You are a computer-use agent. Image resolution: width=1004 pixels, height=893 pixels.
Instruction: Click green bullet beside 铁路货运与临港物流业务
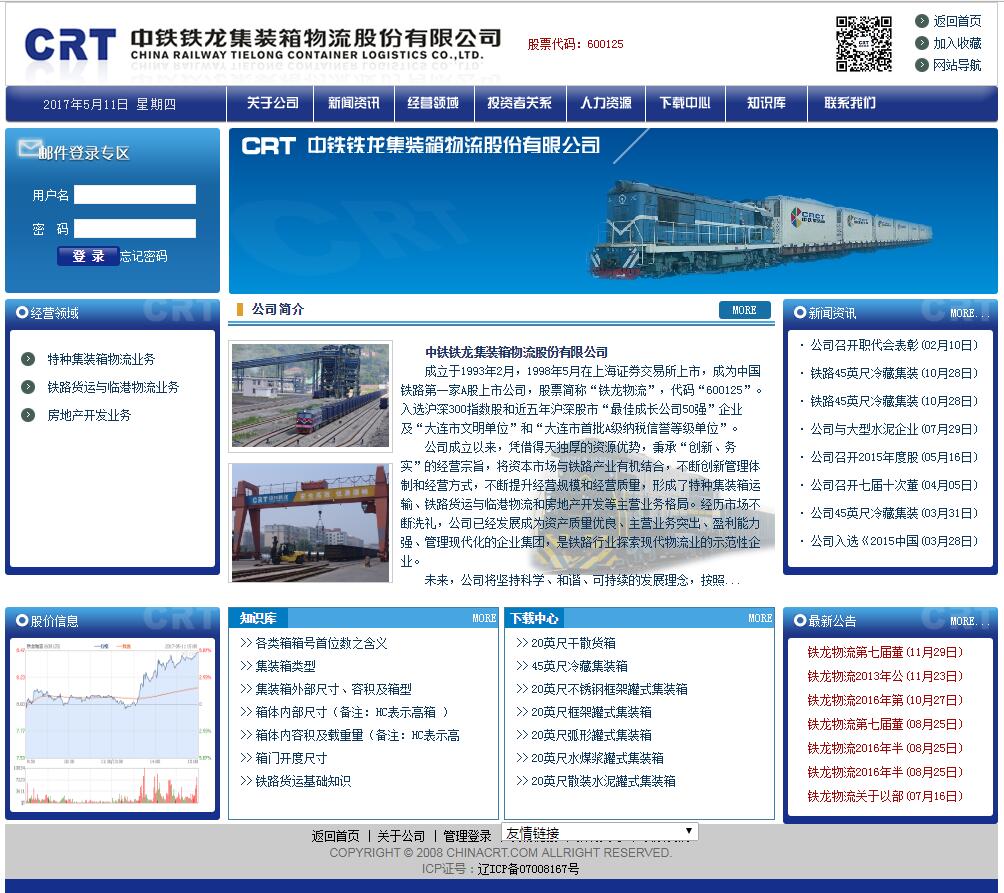click(x=28, y=387)
